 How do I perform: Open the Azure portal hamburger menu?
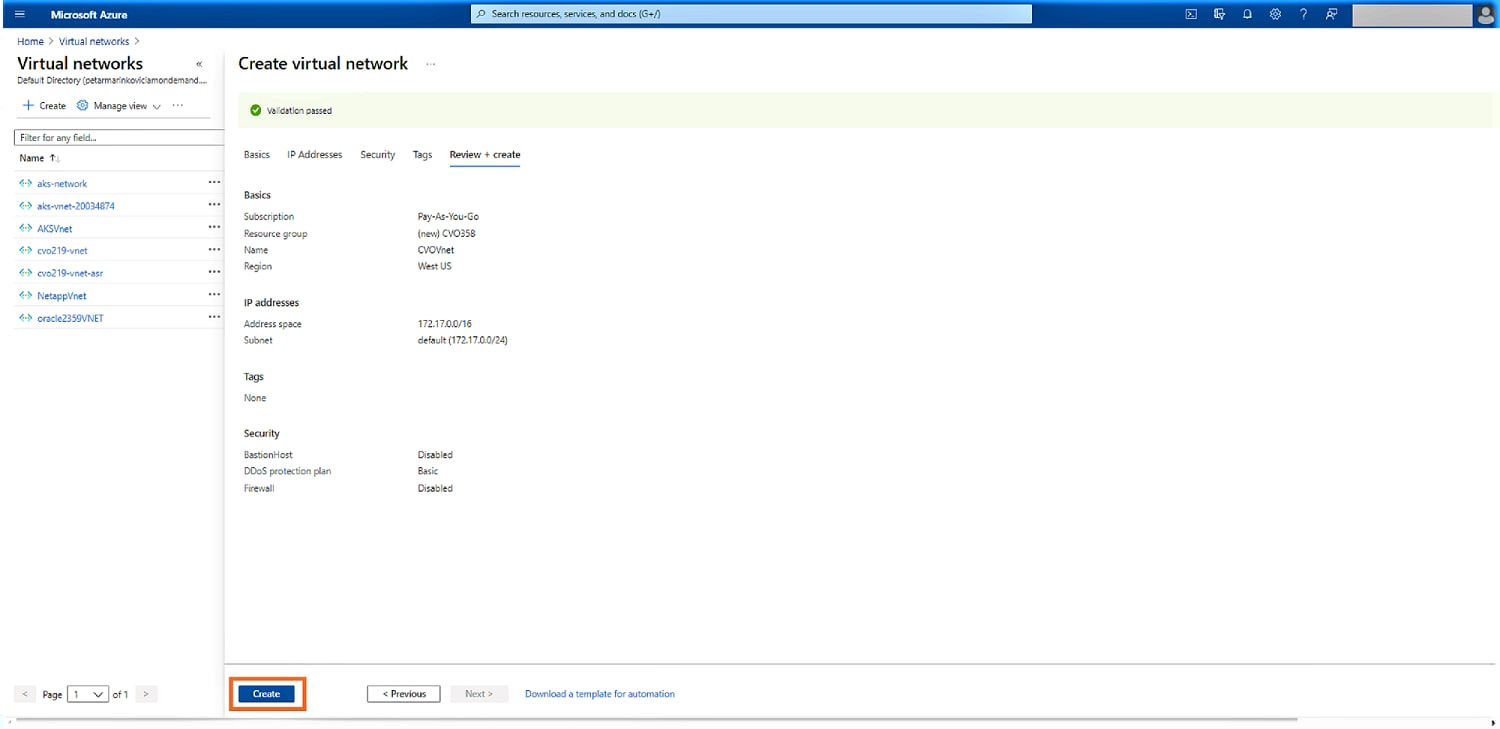[x=20, y=14]
